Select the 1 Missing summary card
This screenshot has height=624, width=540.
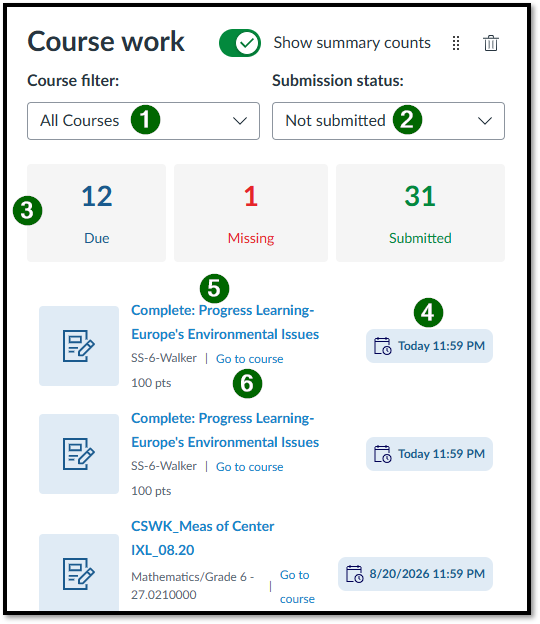tap(251, 213)
